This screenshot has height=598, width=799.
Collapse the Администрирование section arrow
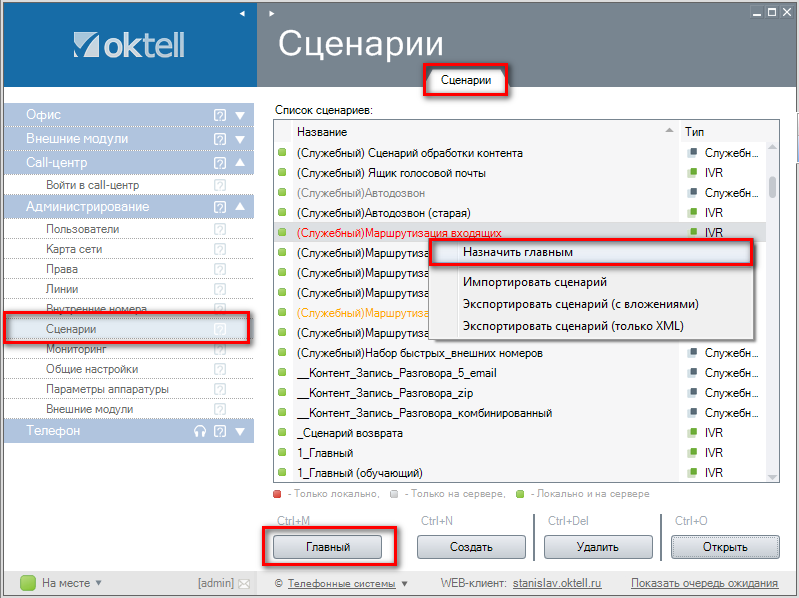pyautogui.click(x=240, y=207)
